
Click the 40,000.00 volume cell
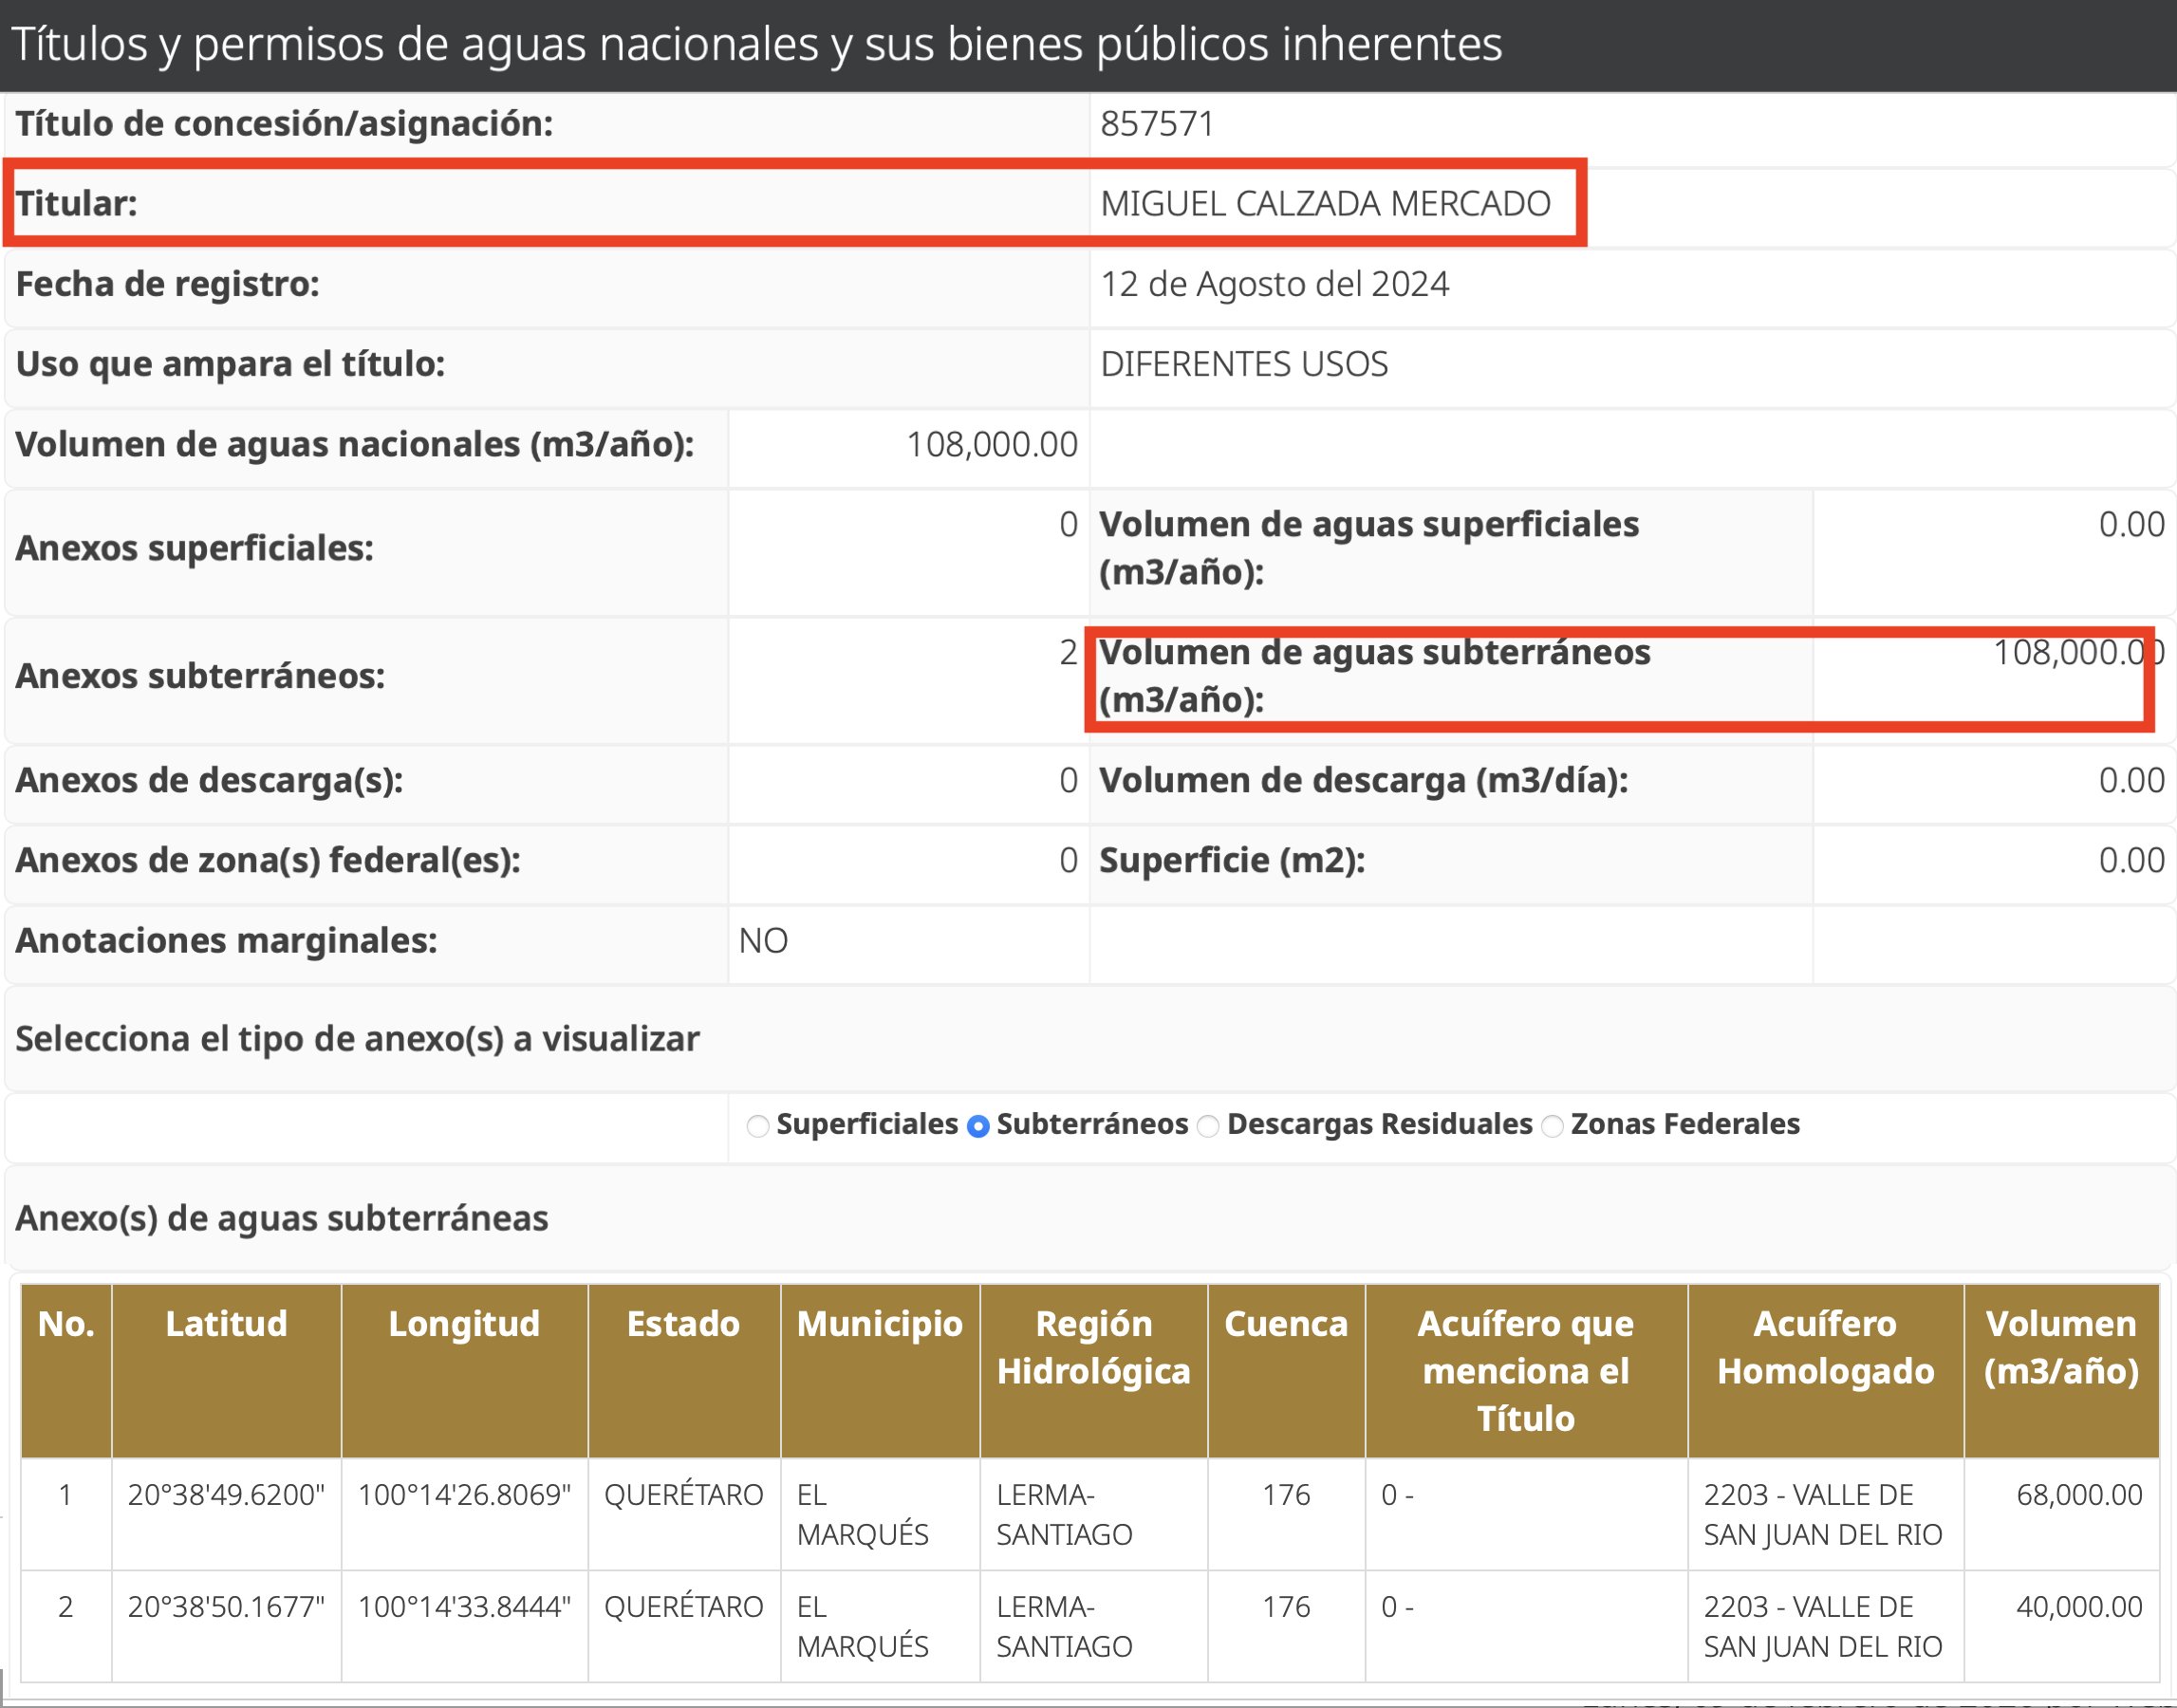click(x=2079, y=1606)
